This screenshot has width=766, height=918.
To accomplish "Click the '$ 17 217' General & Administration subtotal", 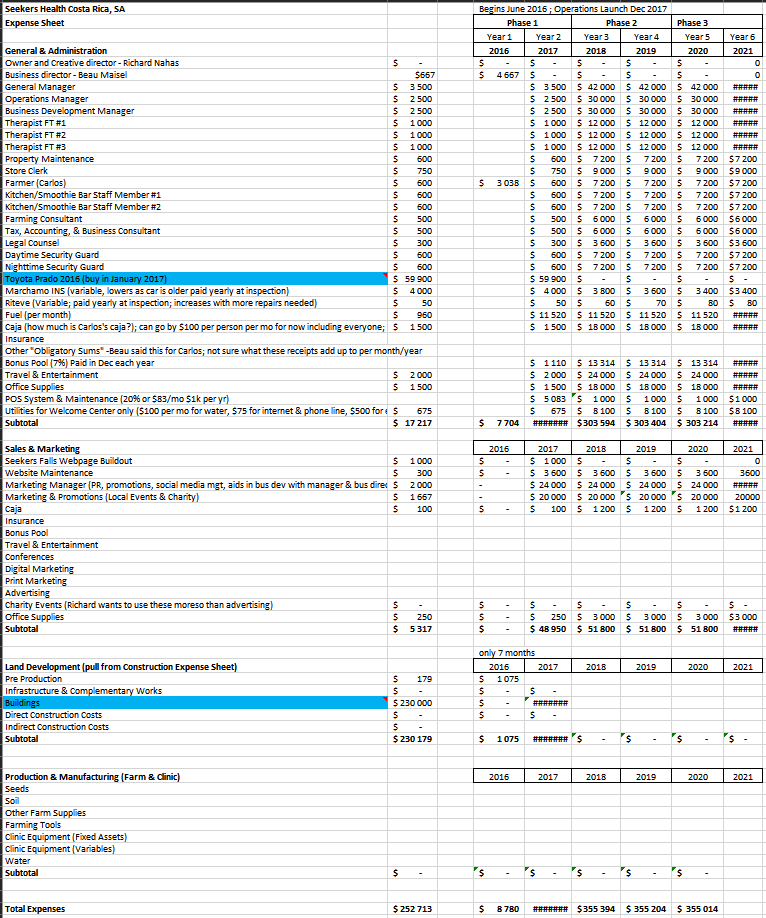I will point(412,423).
